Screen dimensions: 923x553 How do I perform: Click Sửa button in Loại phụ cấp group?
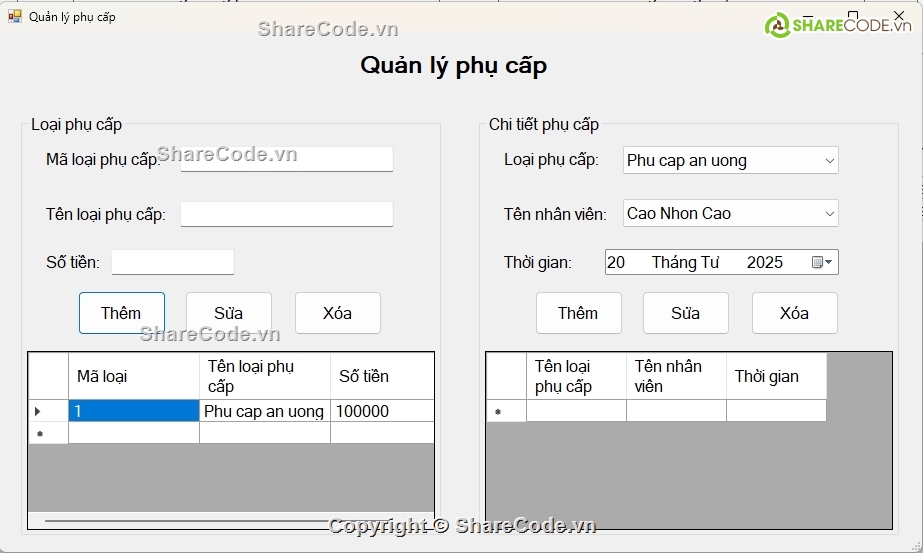(229, 313)
